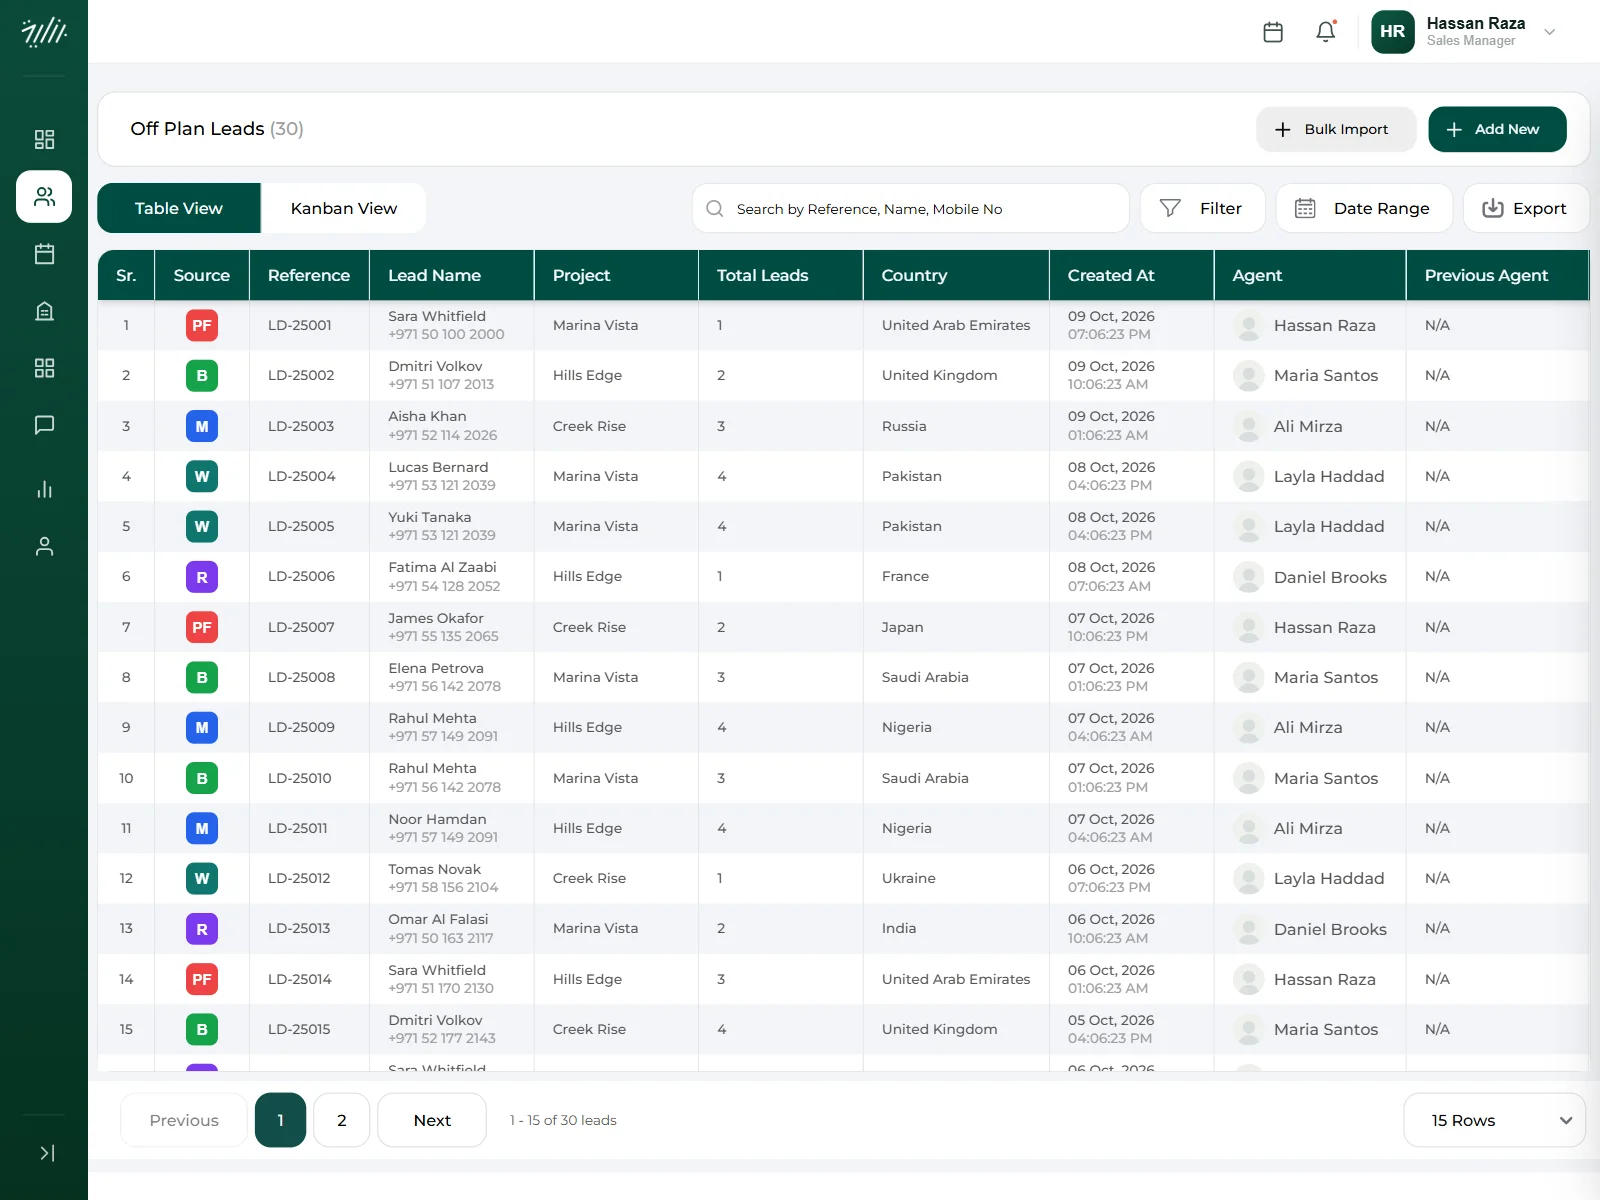Click the Bulk Import button
This screenshot has width=1600, height=1200.
click(x=1336, y=129)
